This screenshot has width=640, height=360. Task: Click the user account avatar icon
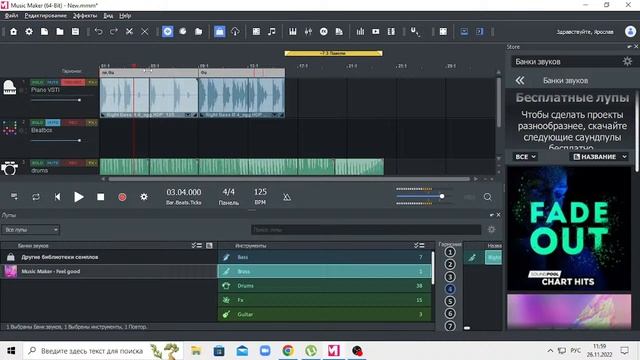click(x=630, y=31)
